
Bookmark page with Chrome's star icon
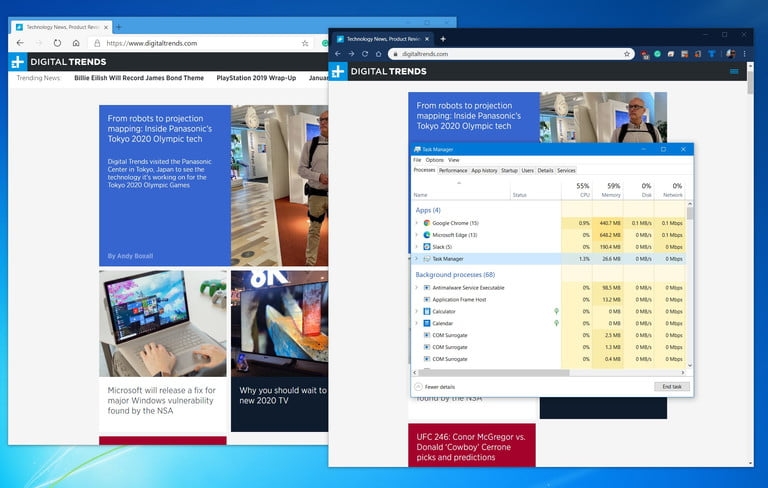[626, 54]
